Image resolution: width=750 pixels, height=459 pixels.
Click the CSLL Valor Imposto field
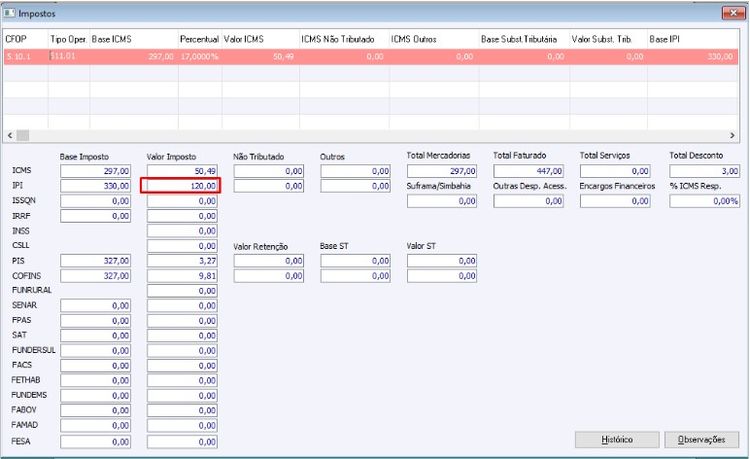click(x=182, y=246)
